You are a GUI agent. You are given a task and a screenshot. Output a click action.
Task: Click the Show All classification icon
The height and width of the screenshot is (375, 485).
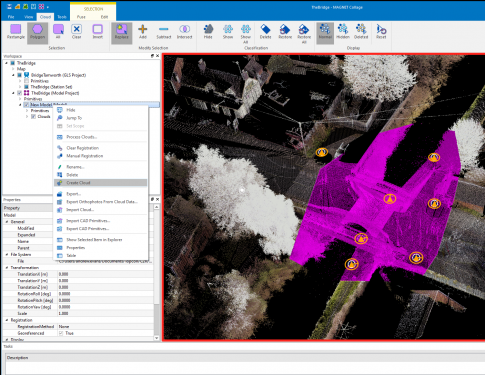[x=246, y=33]
